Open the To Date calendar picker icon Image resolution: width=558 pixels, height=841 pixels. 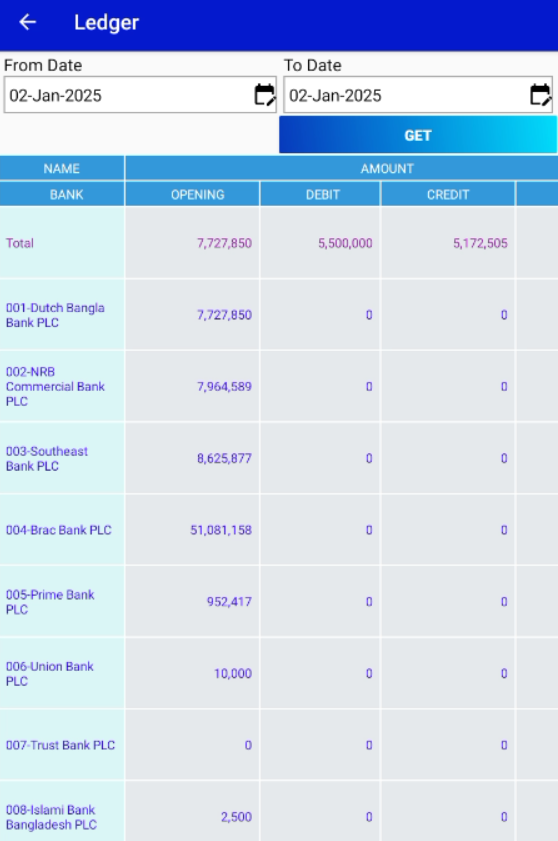540,95
